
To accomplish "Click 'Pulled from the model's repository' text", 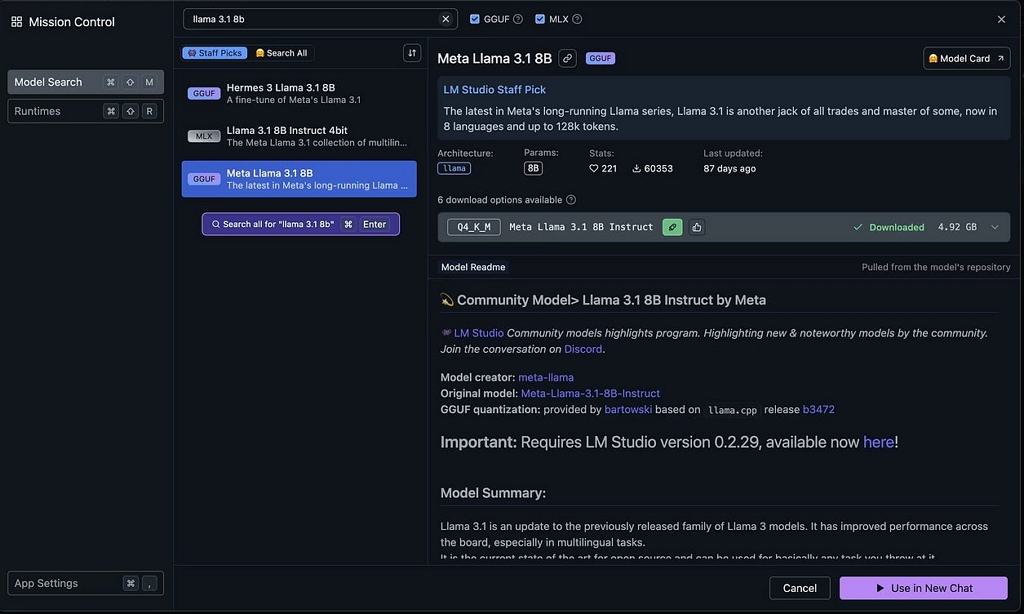I will pos(936,267).
